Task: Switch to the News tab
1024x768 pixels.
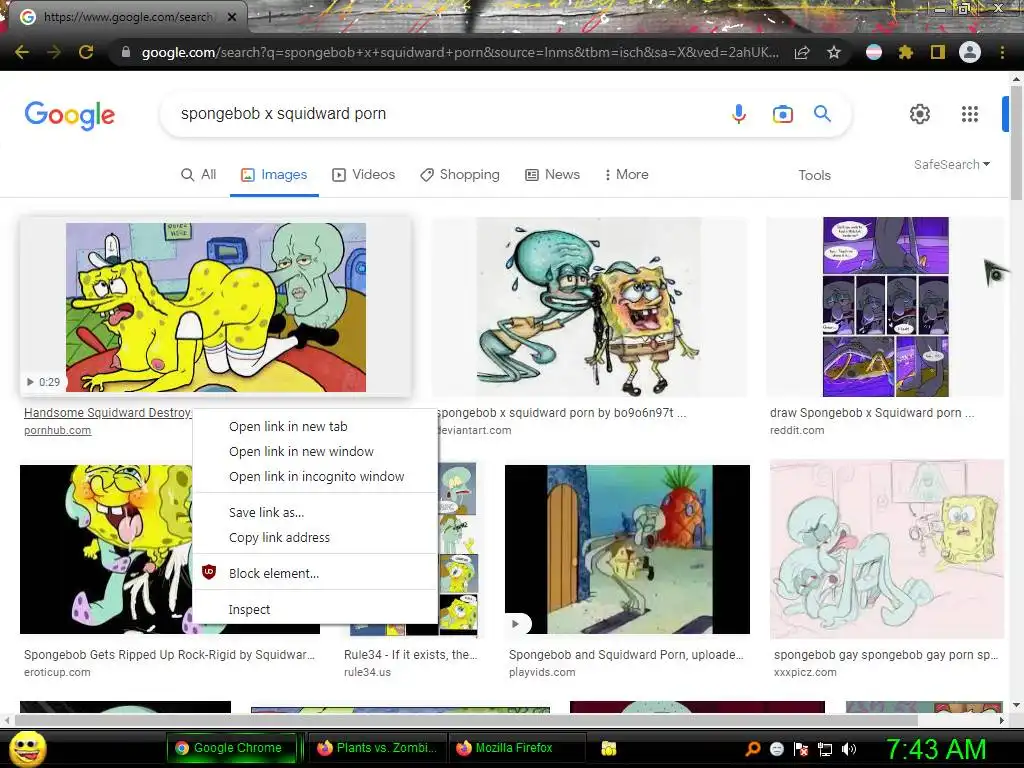Action: tap(552, 174)
